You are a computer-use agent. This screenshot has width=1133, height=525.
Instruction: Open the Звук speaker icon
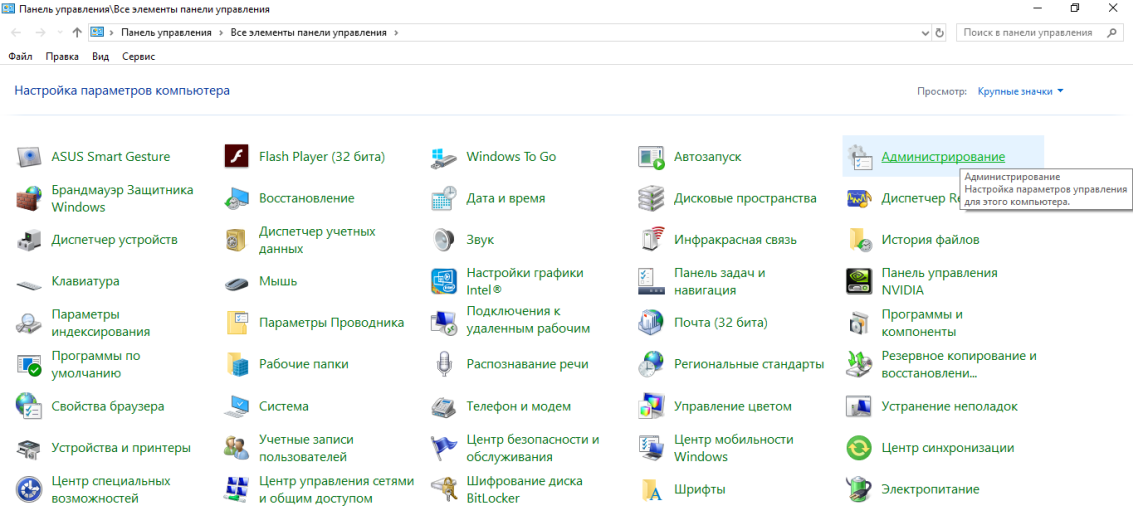444,240
